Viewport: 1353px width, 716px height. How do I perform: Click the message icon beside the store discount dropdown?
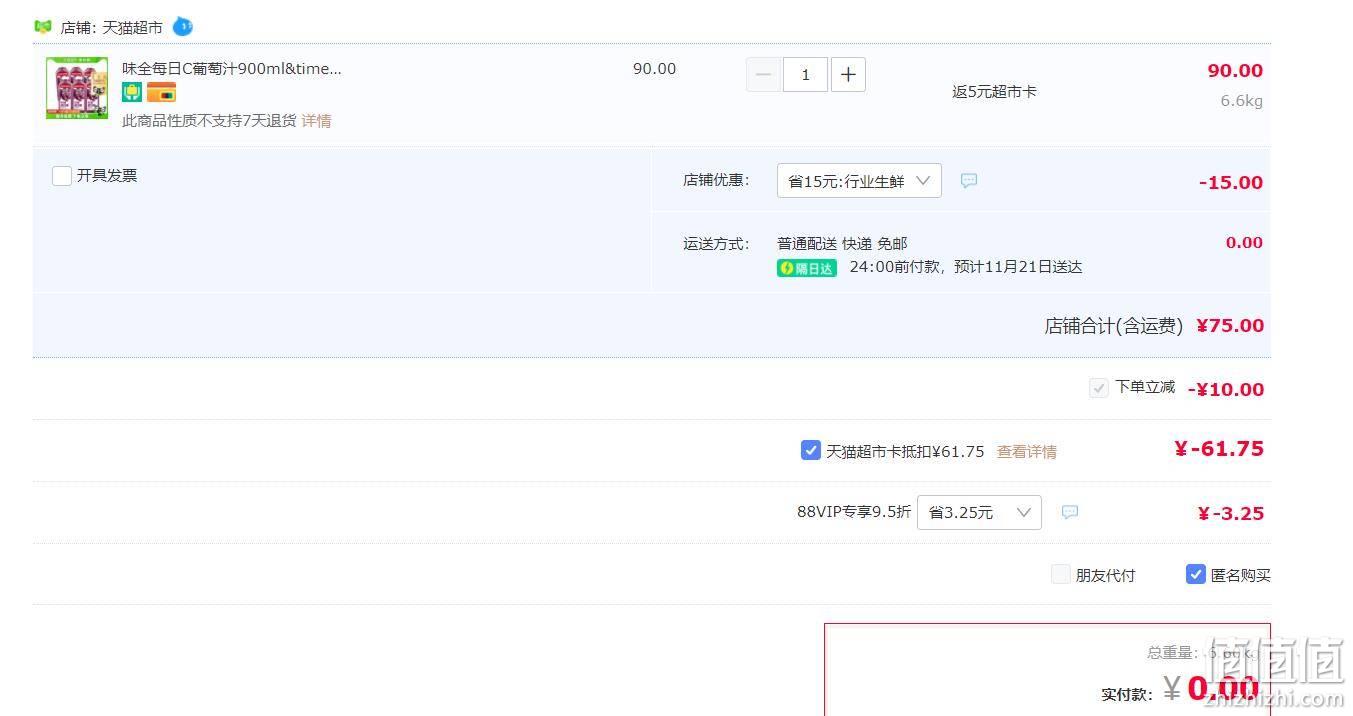click(x=969, y=181)
